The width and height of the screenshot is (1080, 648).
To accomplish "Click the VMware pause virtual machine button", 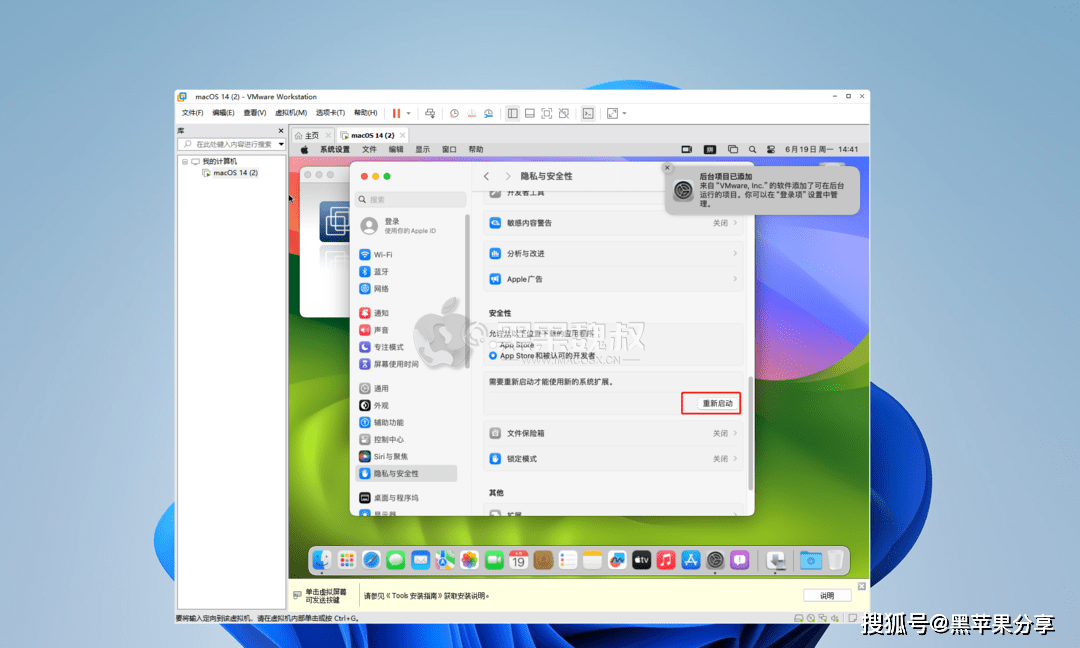I will pos(396,114).
